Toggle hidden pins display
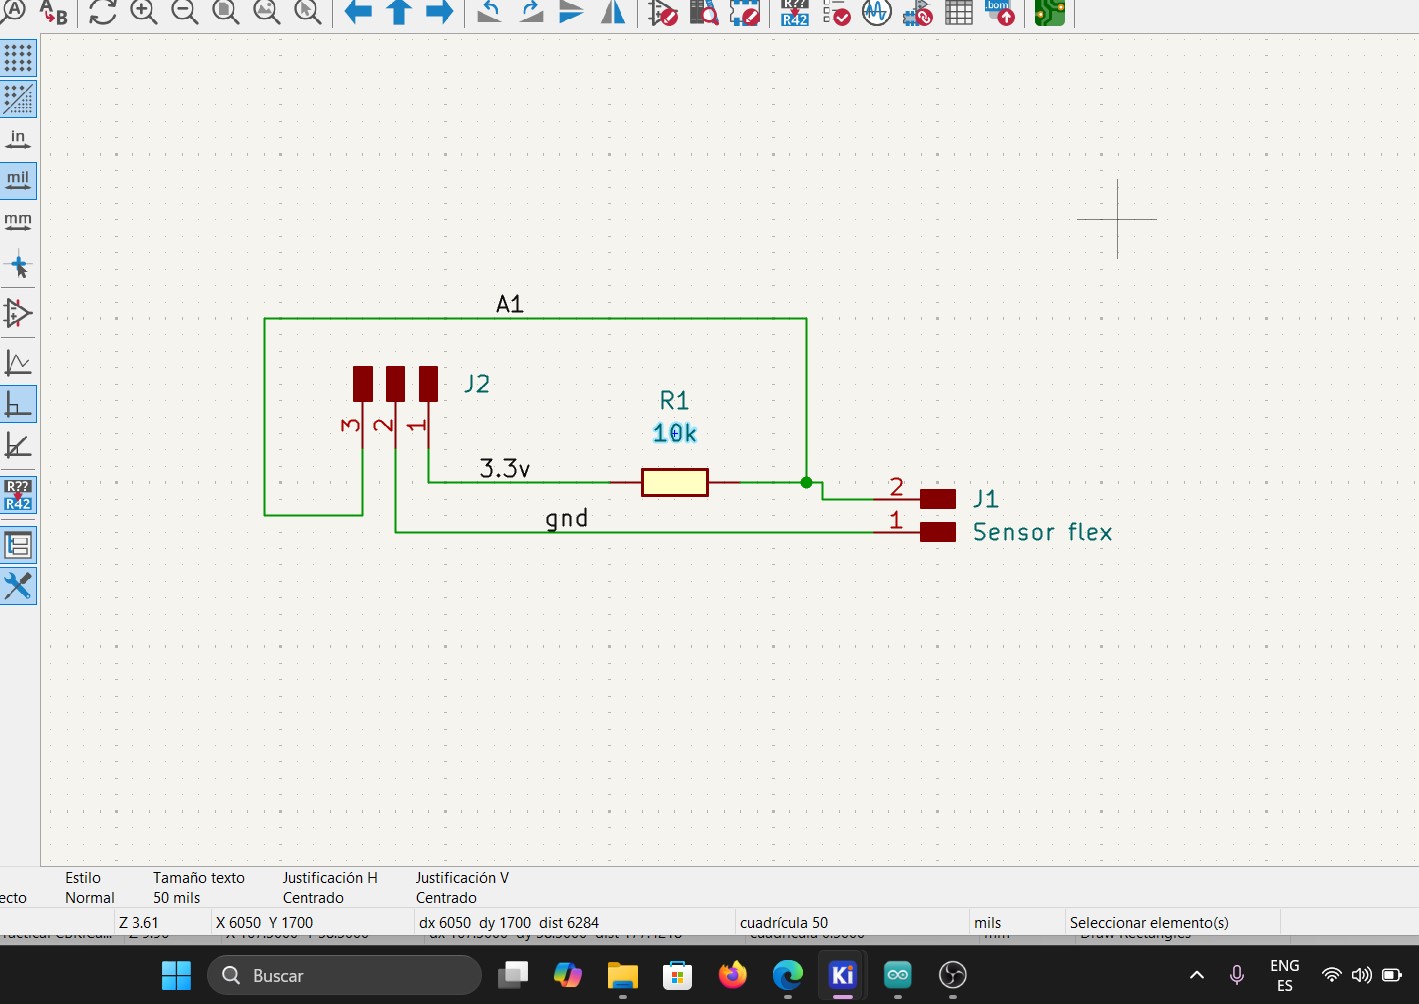 pyautogui.click(x=18, y=314)
